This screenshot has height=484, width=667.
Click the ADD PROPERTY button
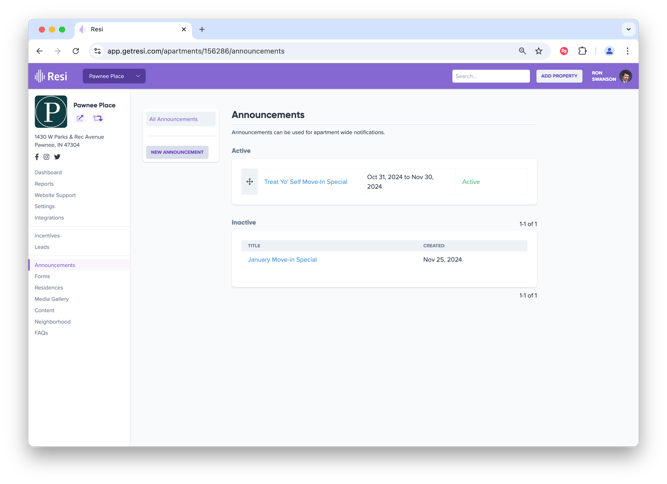coord(559,76)
